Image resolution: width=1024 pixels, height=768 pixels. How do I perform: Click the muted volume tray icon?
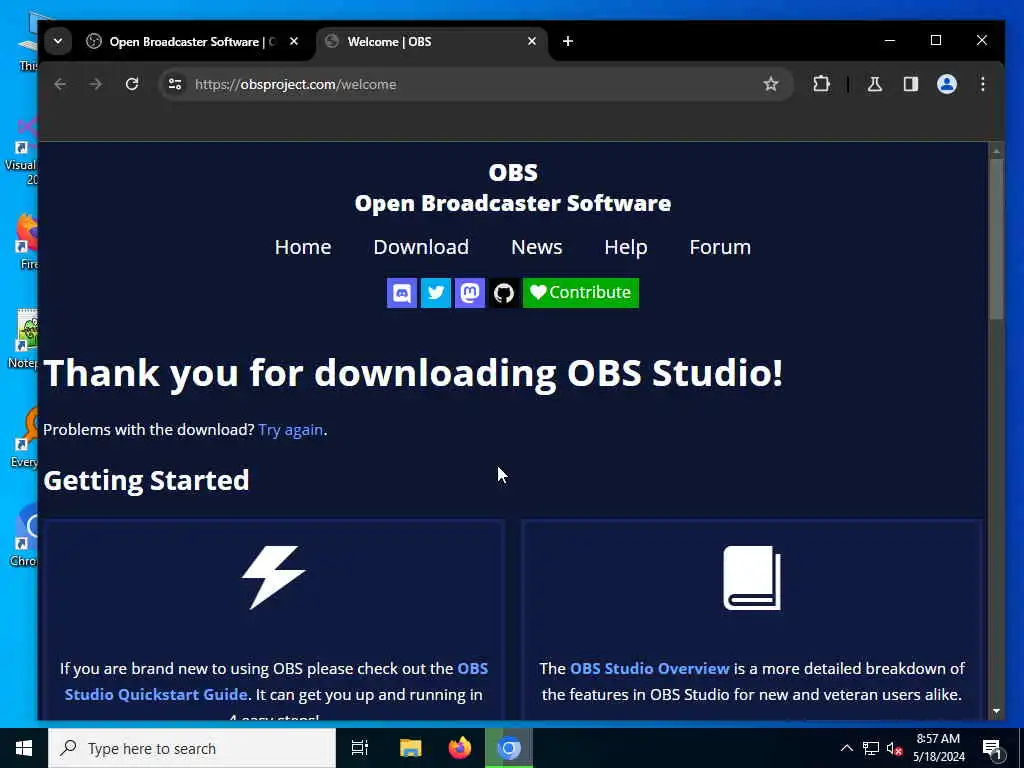pyautogui.click(x=895, y=748)
